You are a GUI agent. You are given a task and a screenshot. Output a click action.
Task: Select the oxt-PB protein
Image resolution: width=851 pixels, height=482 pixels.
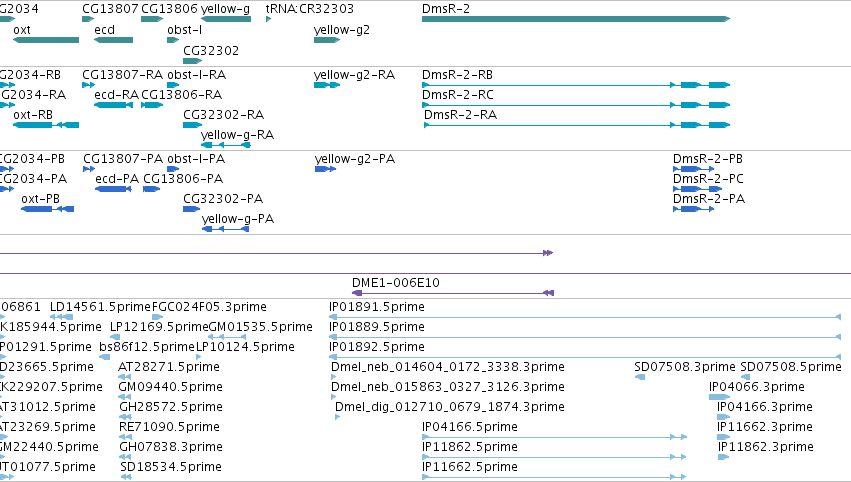click(x=47, y=209)
